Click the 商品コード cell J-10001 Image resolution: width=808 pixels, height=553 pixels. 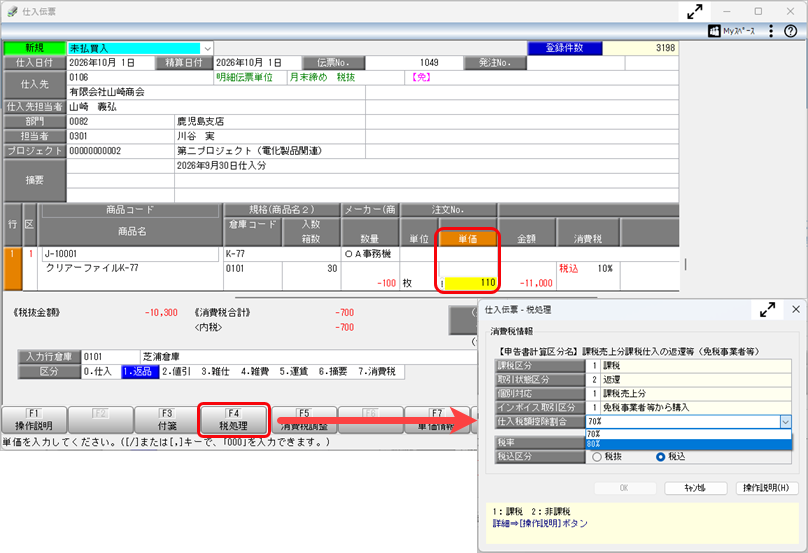pos(130,254)
